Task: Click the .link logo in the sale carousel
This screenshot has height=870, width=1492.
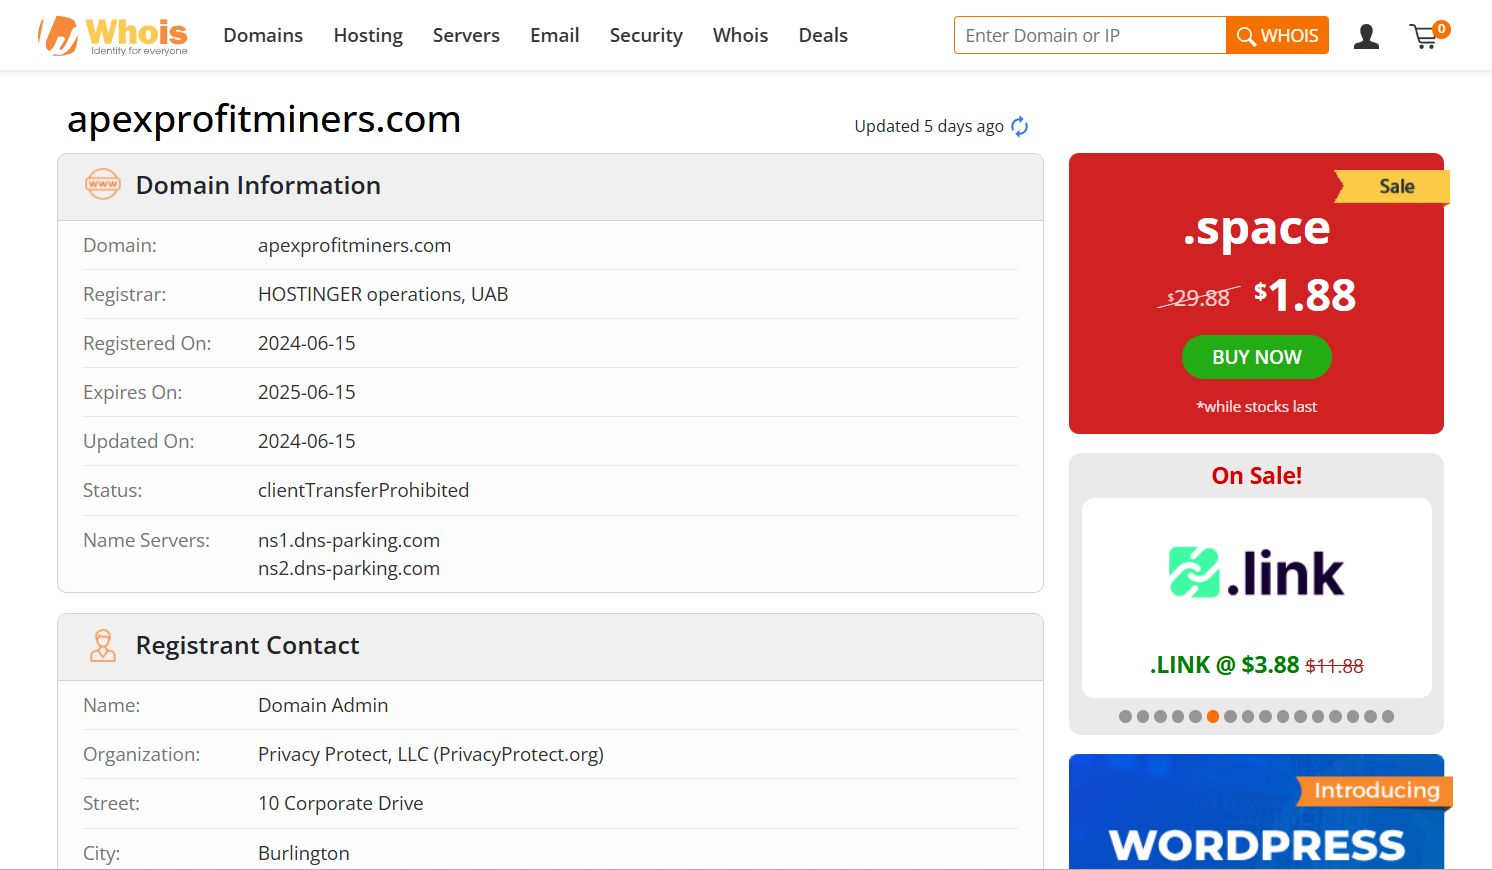Action: 1257,573
